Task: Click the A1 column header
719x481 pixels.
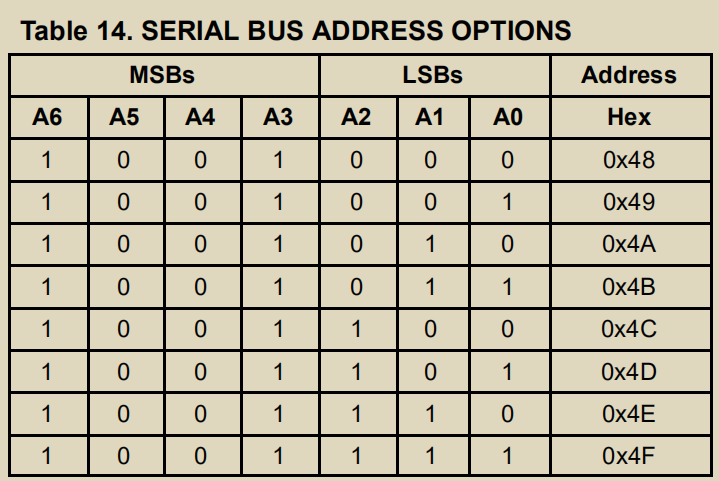Action: (x=434, y=117)
